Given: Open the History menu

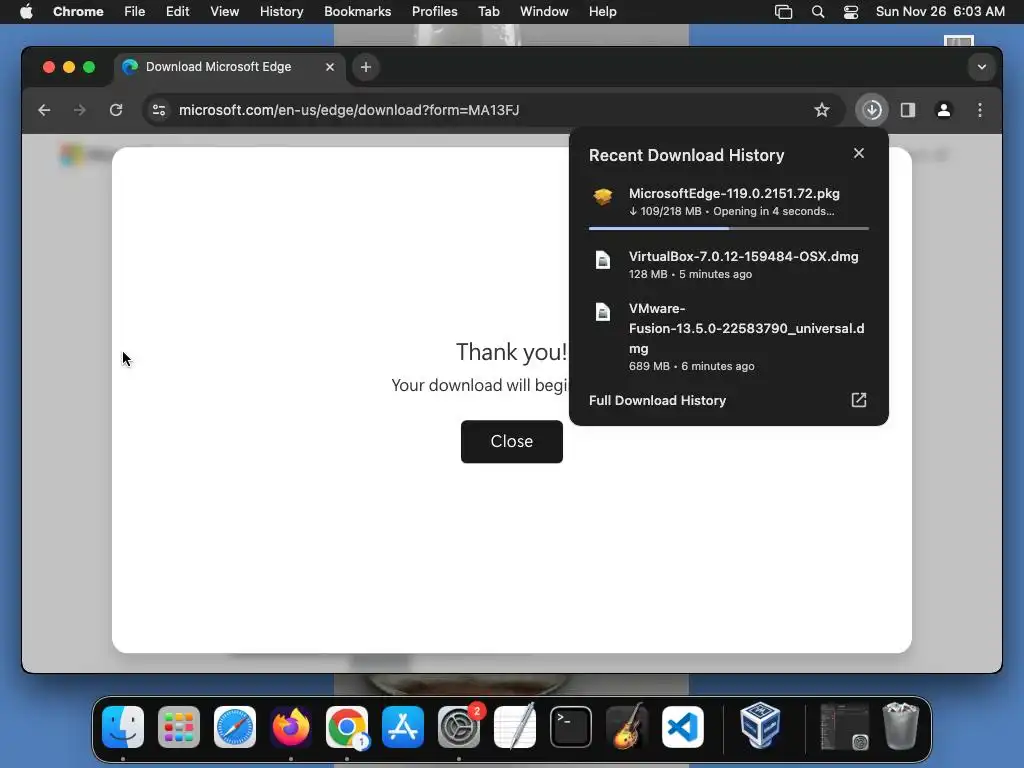Looking at the screenshot, I should 281,12.
